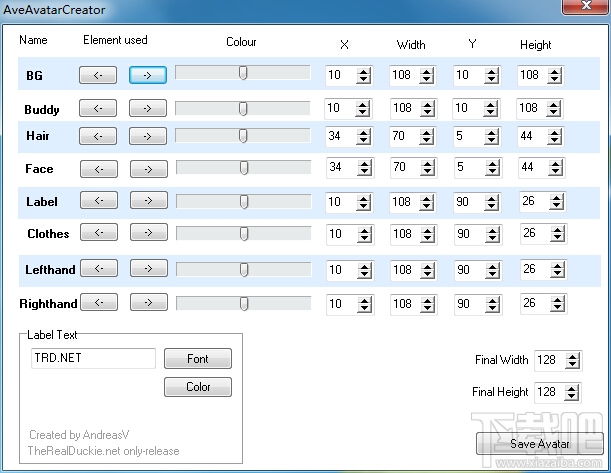The height and width of the screenshot is (473, 611).
Task: Decrease Final Height with down stepper
Action: pyautogui.click(x=572, y=396)
